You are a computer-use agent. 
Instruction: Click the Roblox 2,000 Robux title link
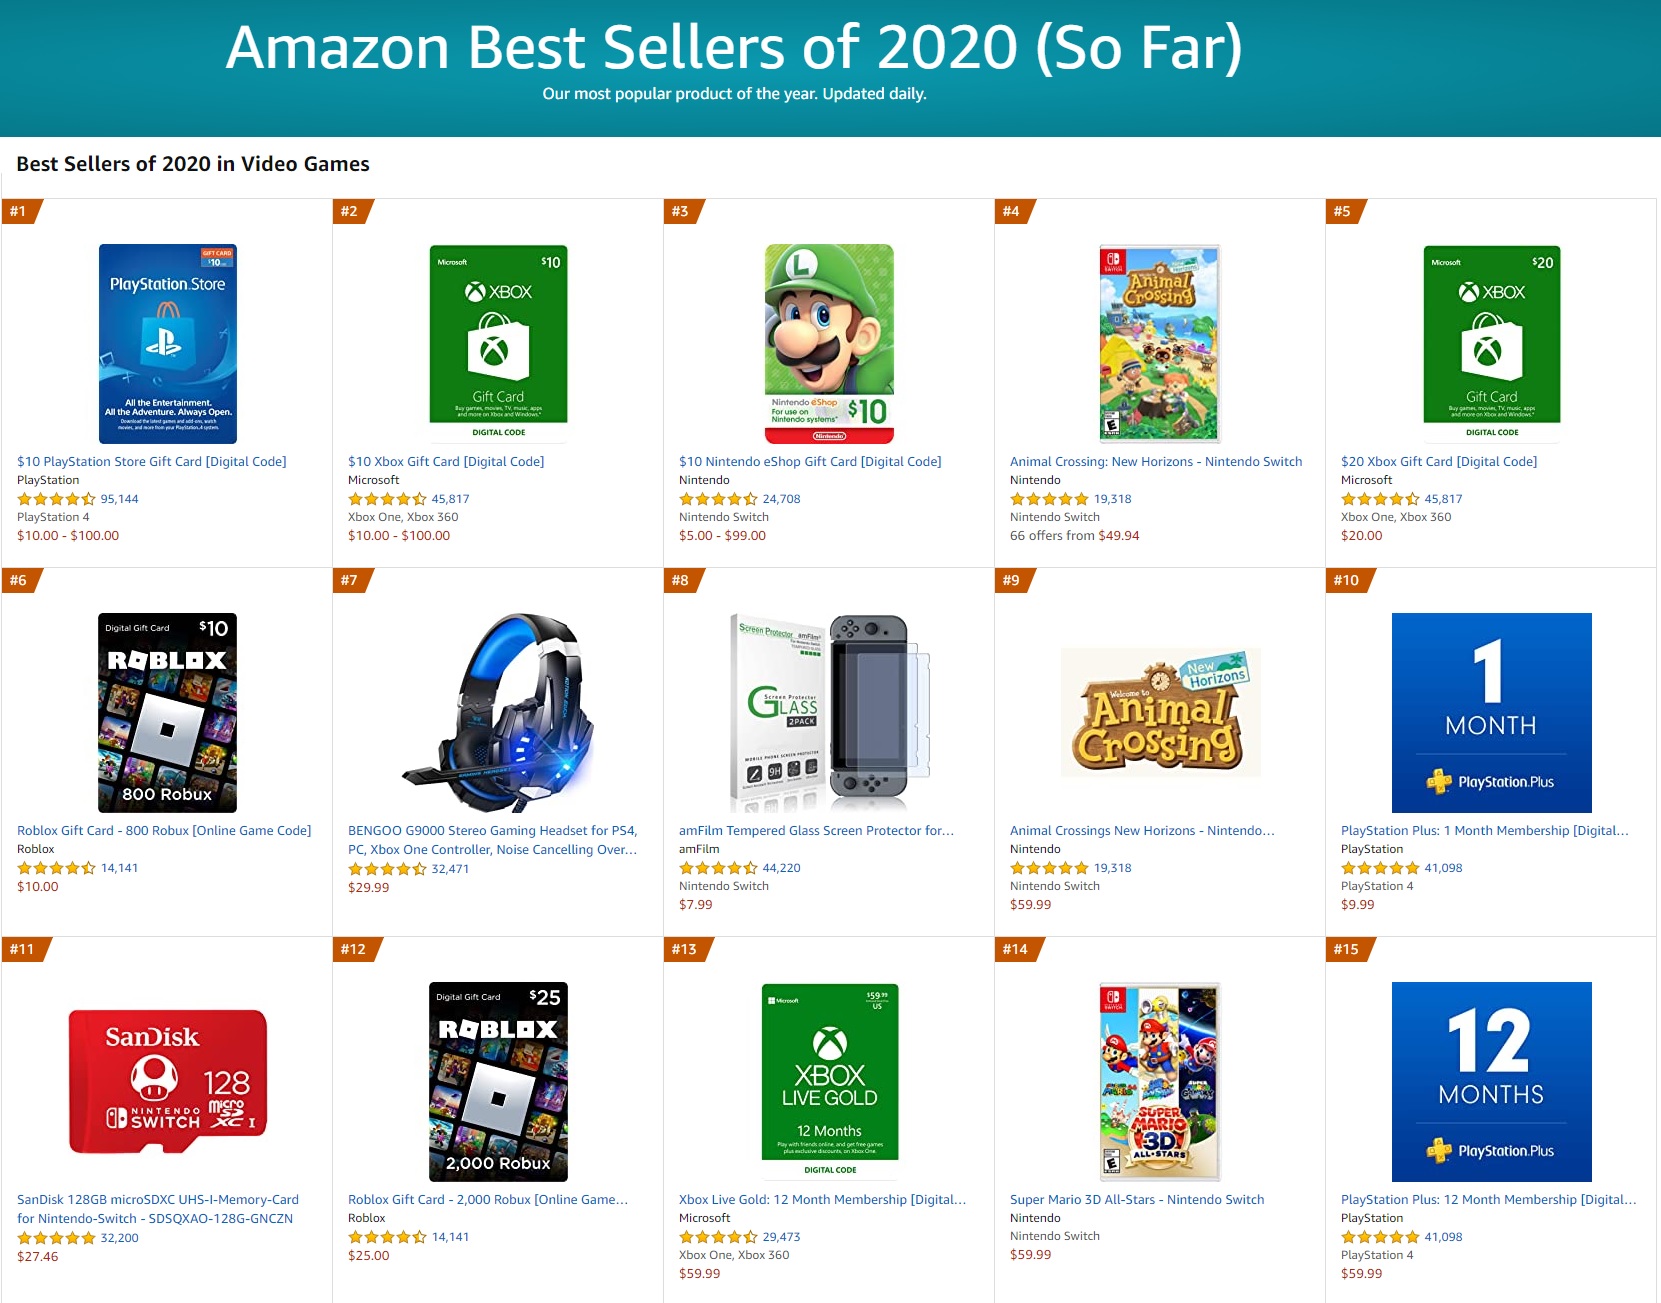click(x=487, y=1199)
